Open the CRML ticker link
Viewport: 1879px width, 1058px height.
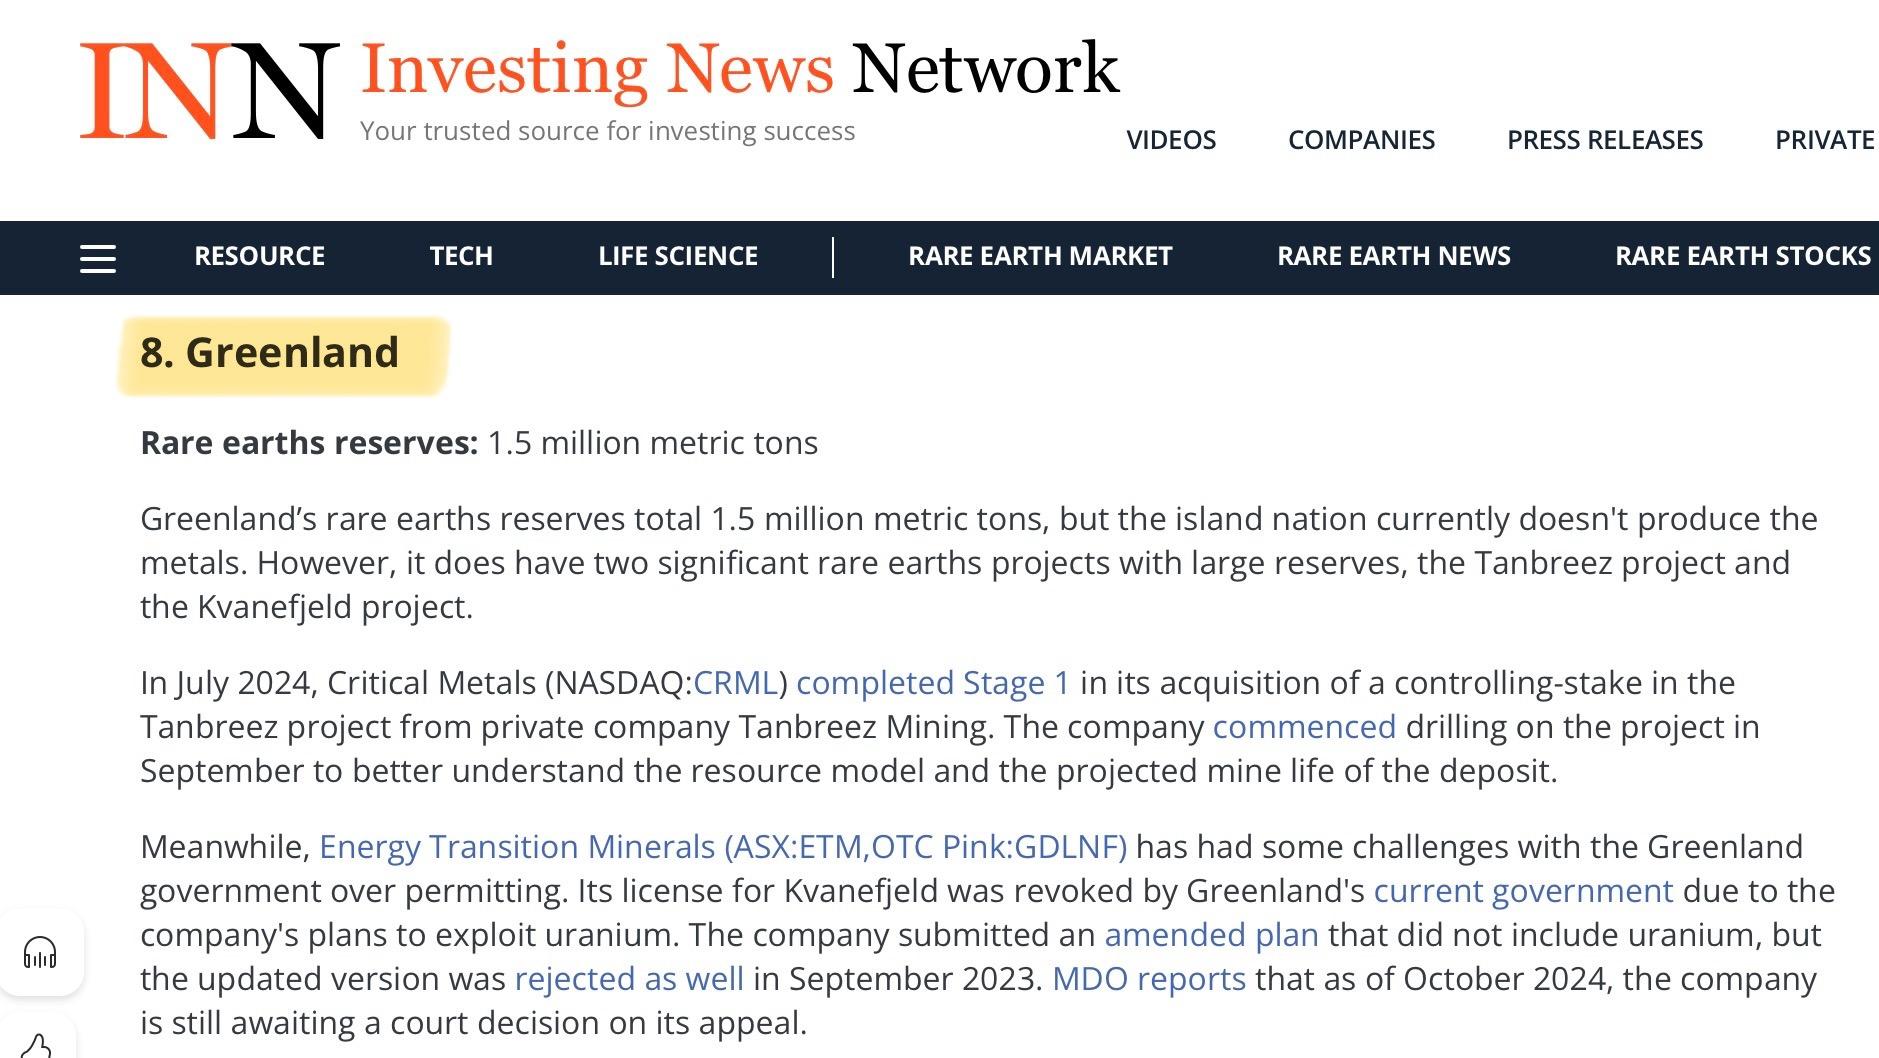735,683
